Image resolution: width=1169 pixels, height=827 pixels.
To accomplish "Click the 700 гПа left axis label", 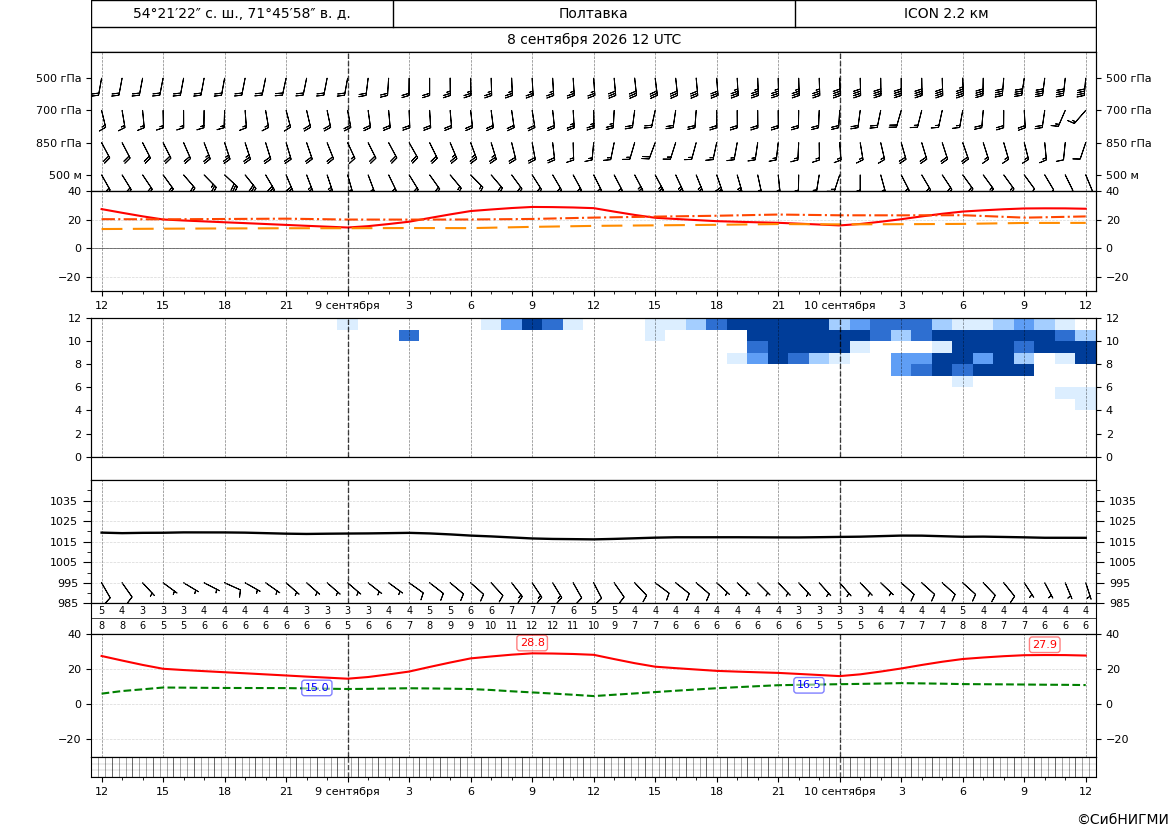I will (59, 110).
